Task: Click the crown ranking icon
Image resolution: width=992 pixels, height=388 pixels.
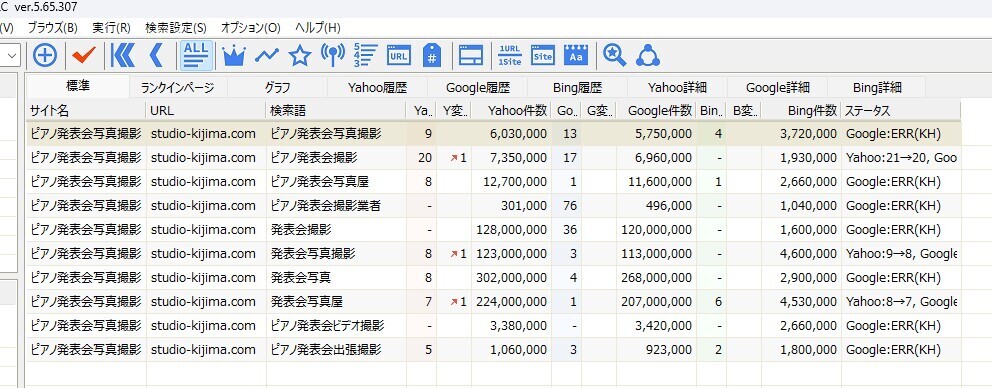Action: 233,55
